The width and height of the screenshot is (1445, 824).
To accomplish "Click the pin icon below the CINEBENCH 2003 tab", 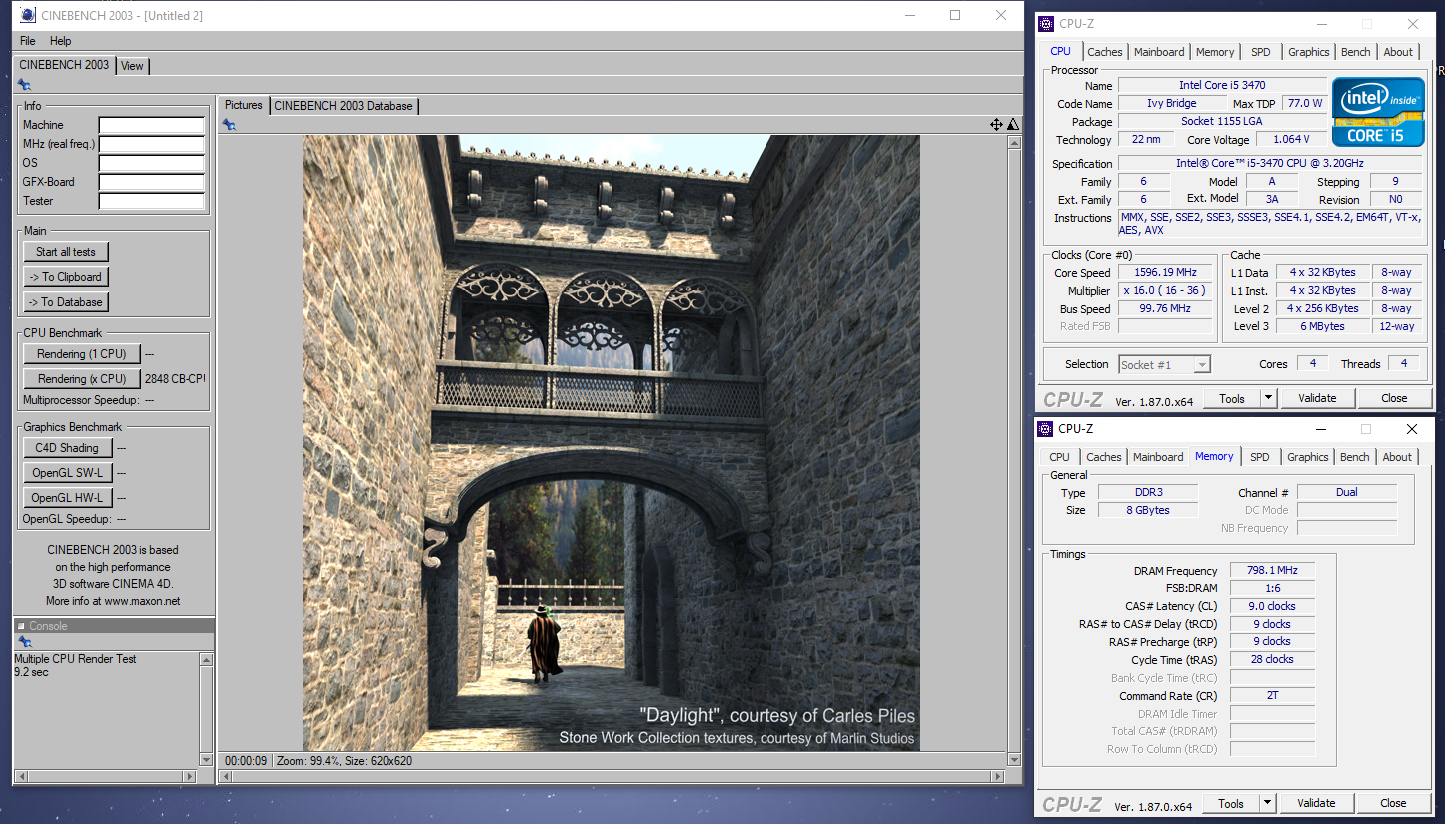I will pos(24,85).
